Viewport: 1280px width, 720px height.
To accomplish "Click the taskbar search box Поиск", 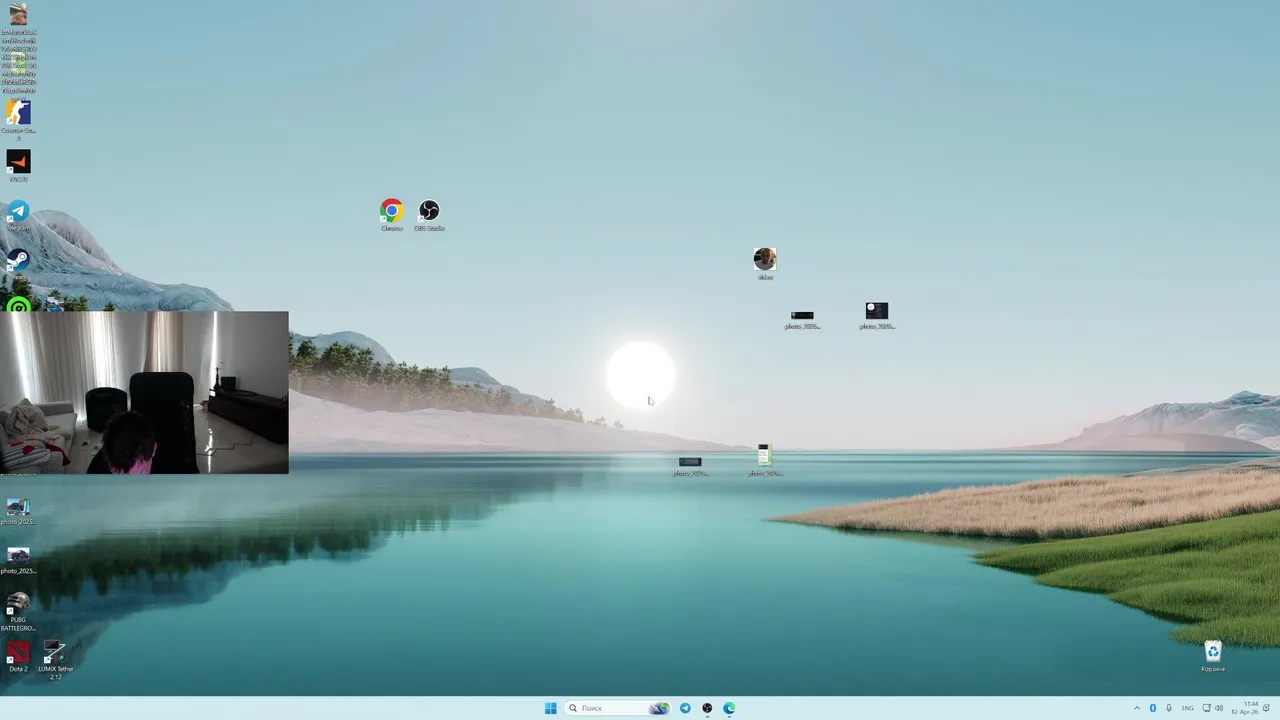I will tap(619, 708).
